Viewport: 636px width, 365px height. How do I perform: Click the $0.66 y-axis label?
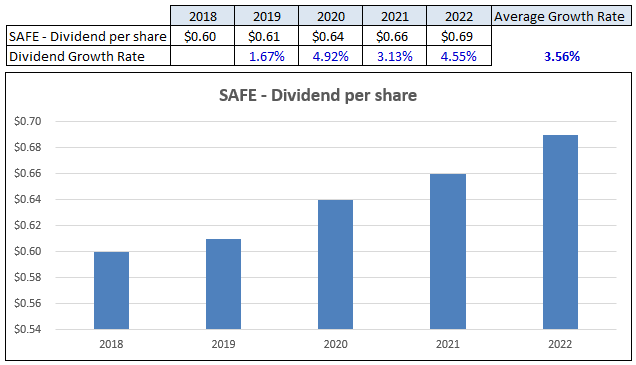[28, 173]
